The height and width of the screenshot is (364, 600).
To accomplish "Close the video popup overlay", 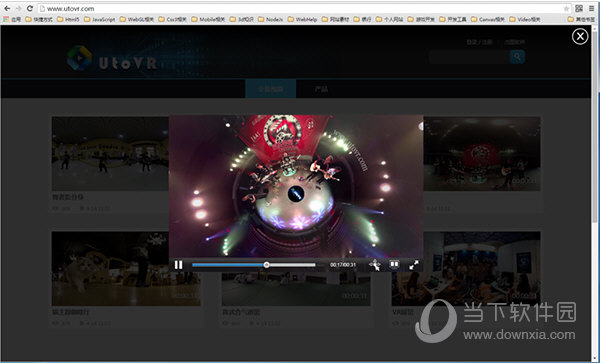I will 580,37.
